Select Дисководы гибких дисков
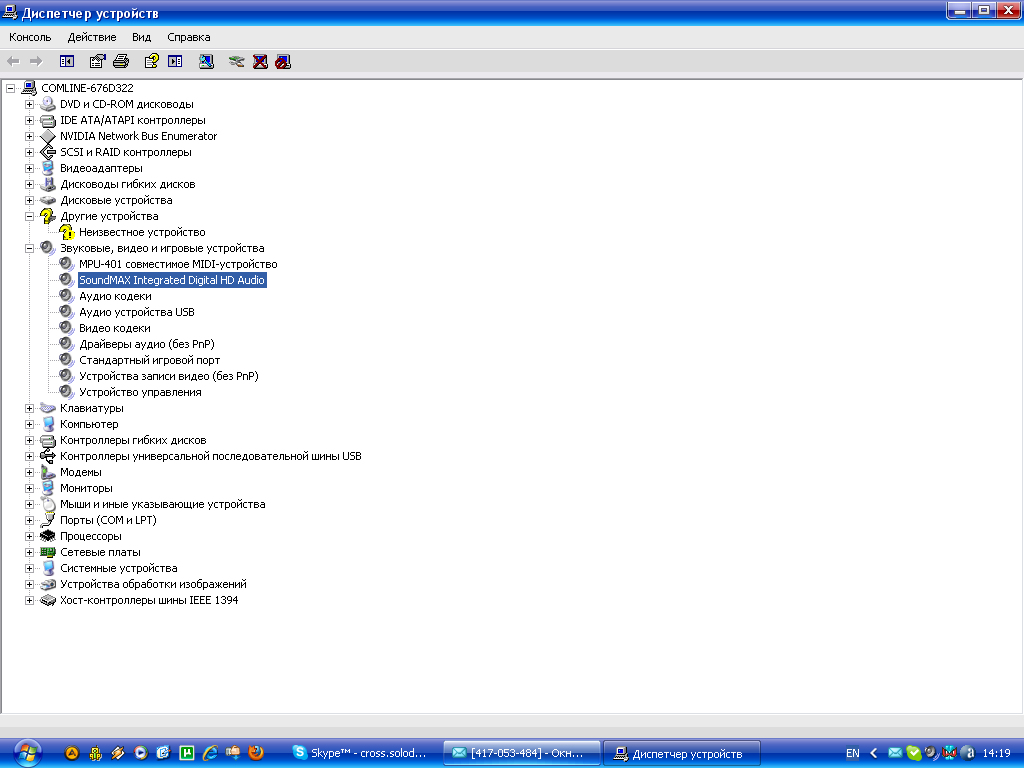This screenshot has height=769, width=1025. click(127, 184)
